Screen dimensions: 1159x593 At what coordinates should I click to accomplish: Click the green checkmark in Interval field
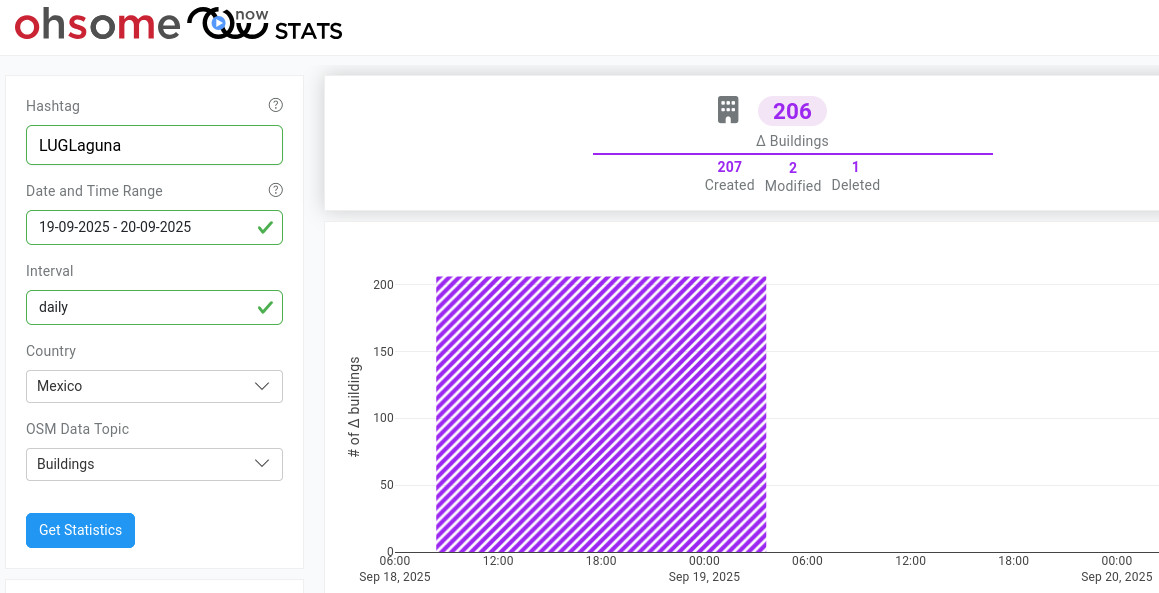pyautogui.click(x=265, y=307)
